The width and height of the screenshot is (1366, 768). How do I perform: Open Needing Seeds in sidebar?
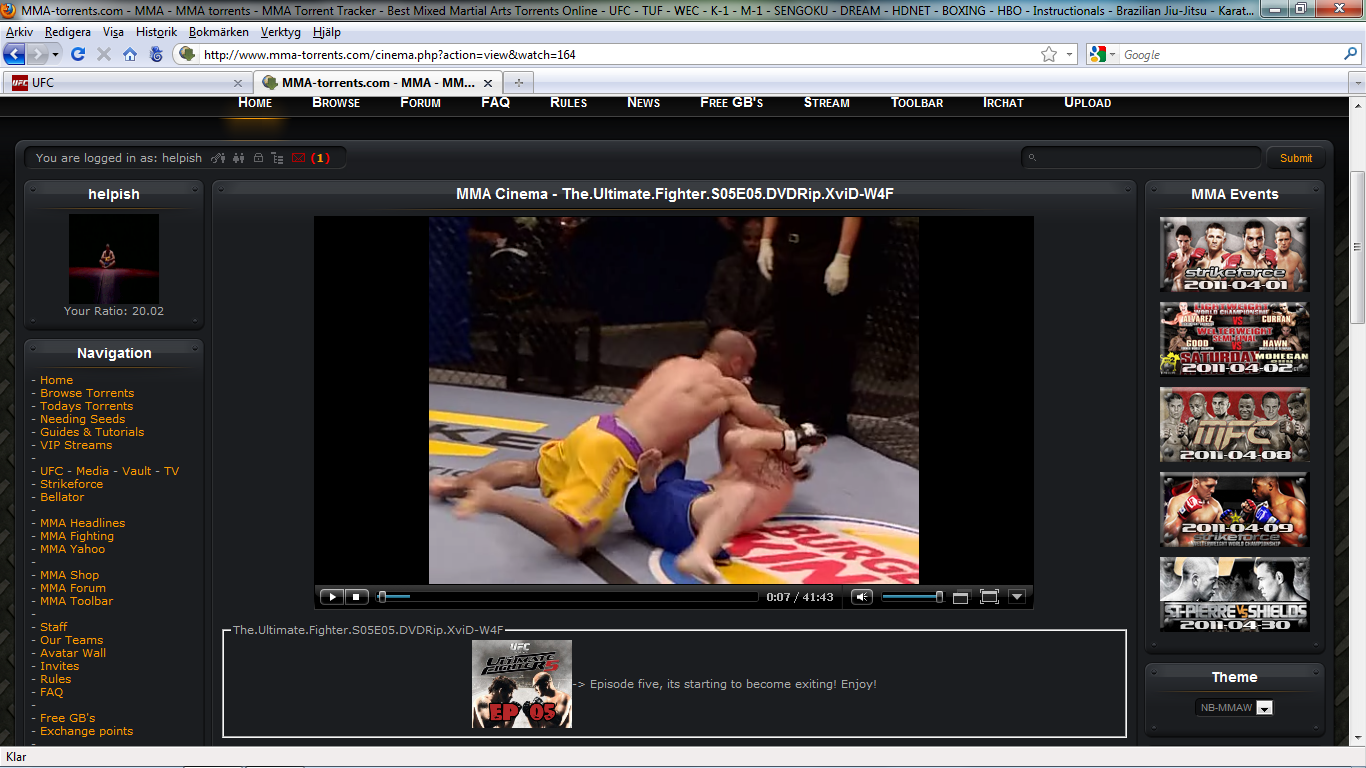coord(82,419)
